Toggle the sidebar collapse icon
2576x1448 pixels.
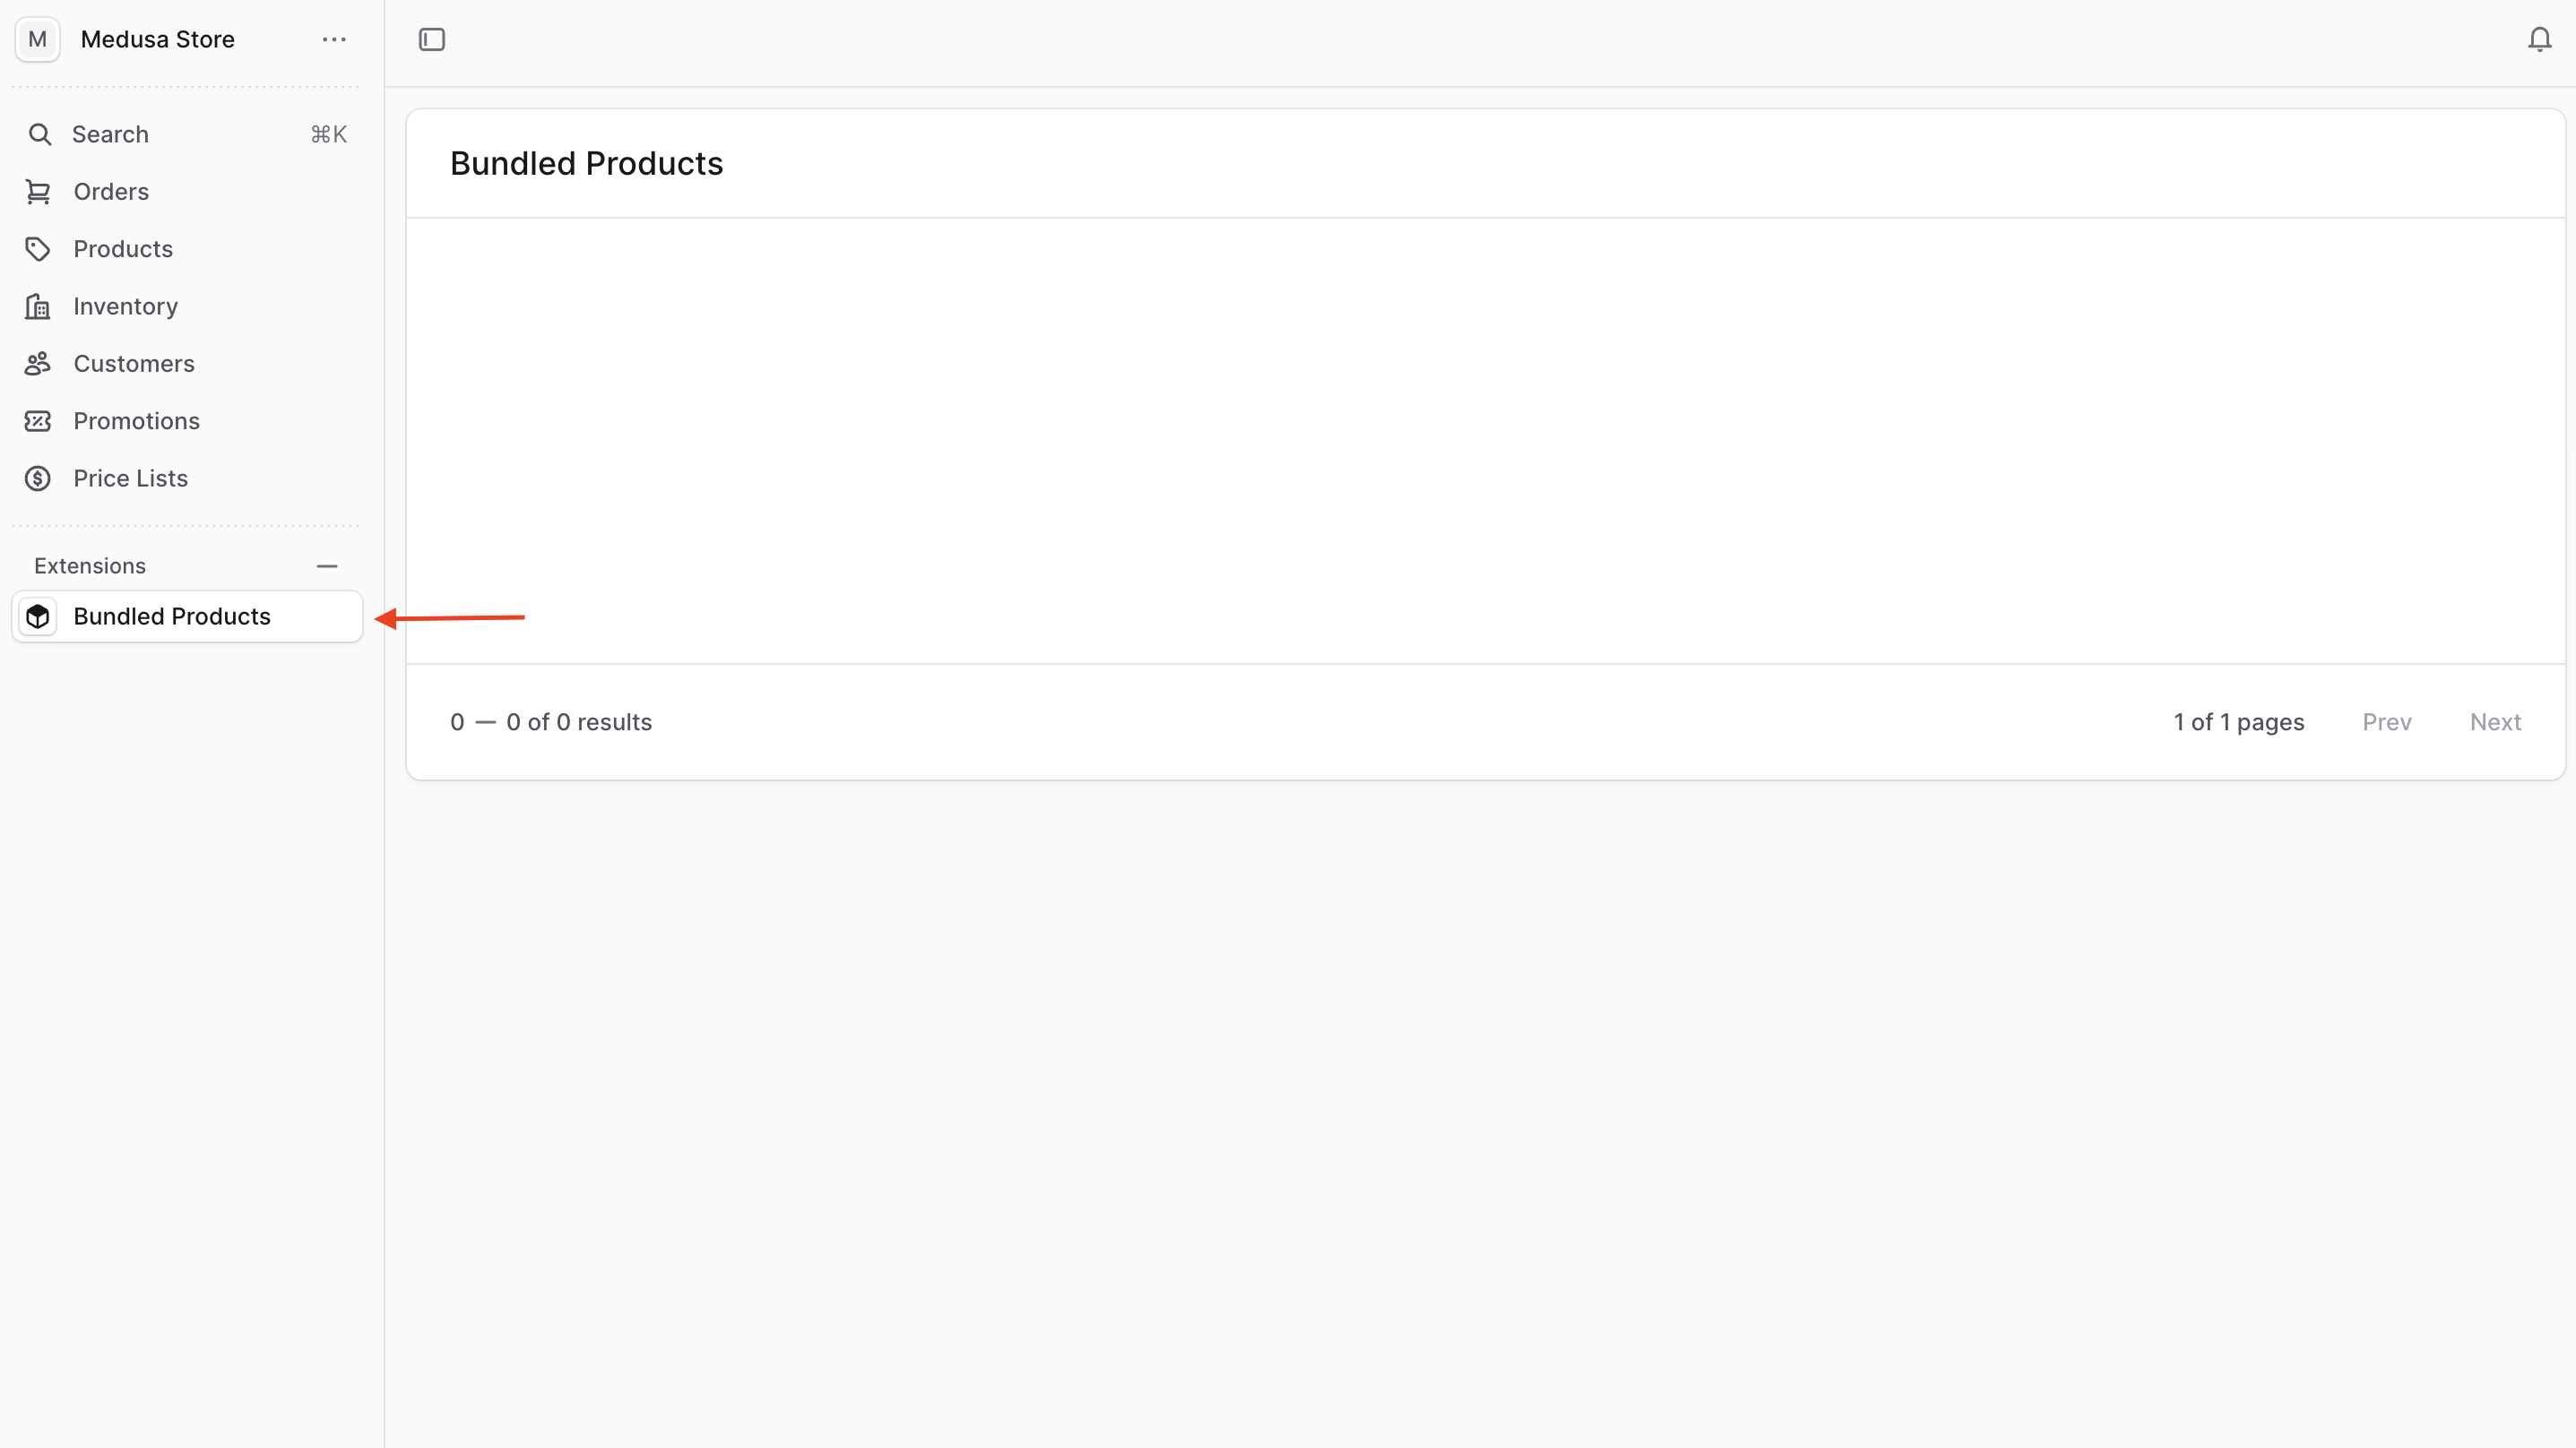(432, 40)
